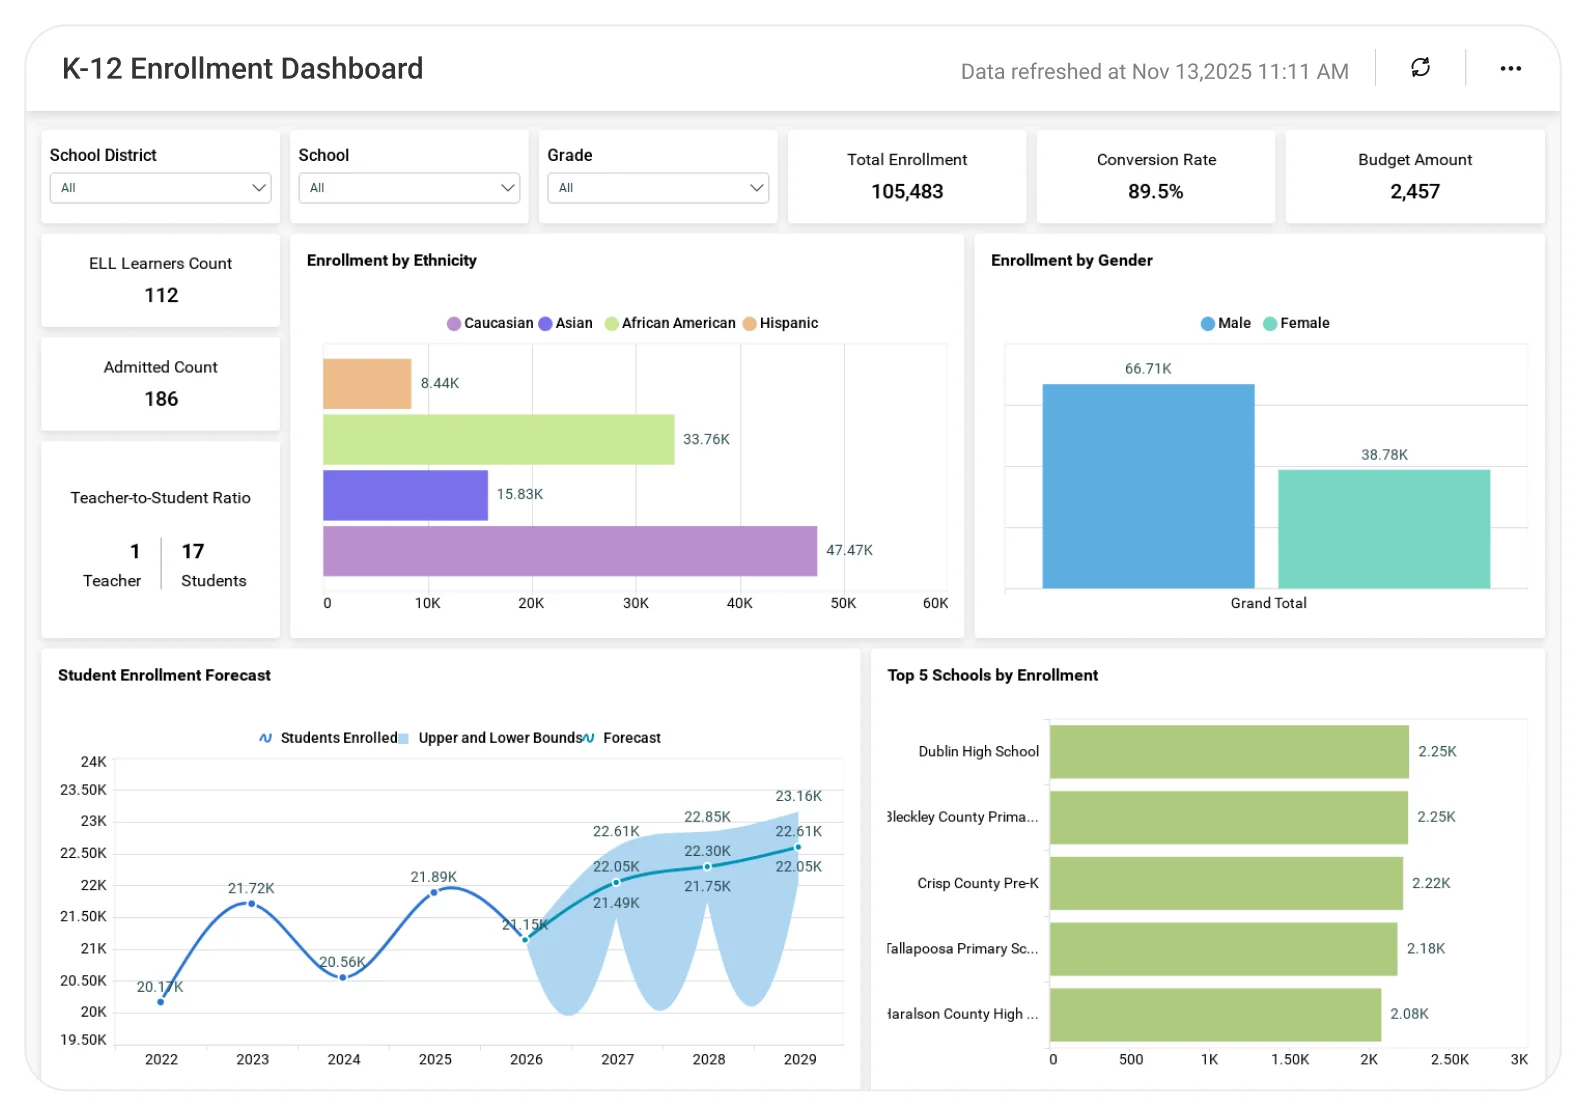1586x1112 pixels.
Task: Click the refresh data icon
Action: pyautogui.click(x=1420, y=68)
